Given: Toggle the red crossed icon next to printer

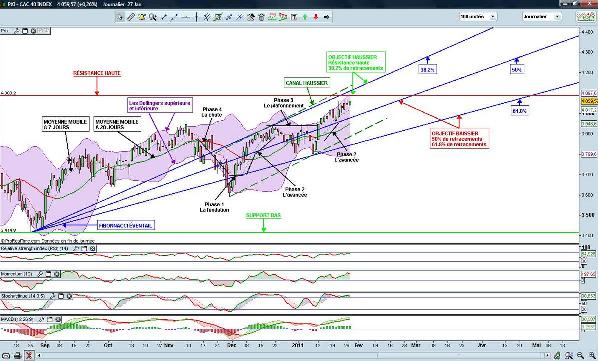Looking at the screenshot, I should (29, 356).
